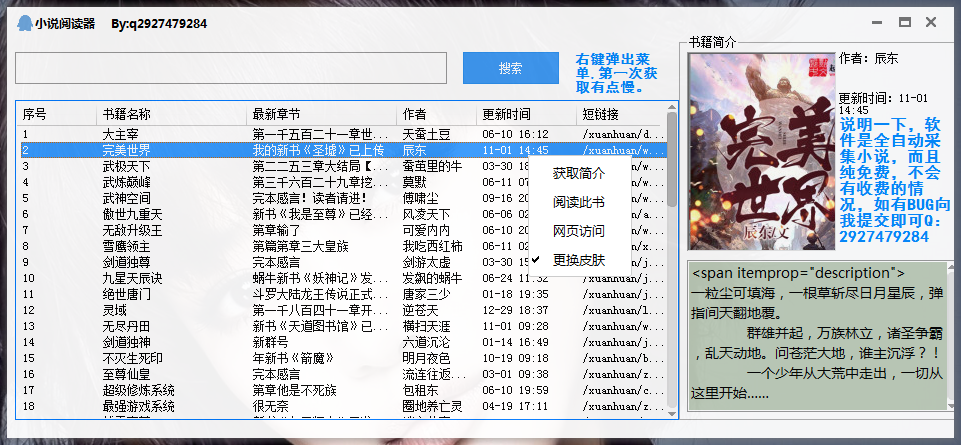Choose 网页访问 from the context menu
This screenshot has height=445, width=961.
coord(579,231)
